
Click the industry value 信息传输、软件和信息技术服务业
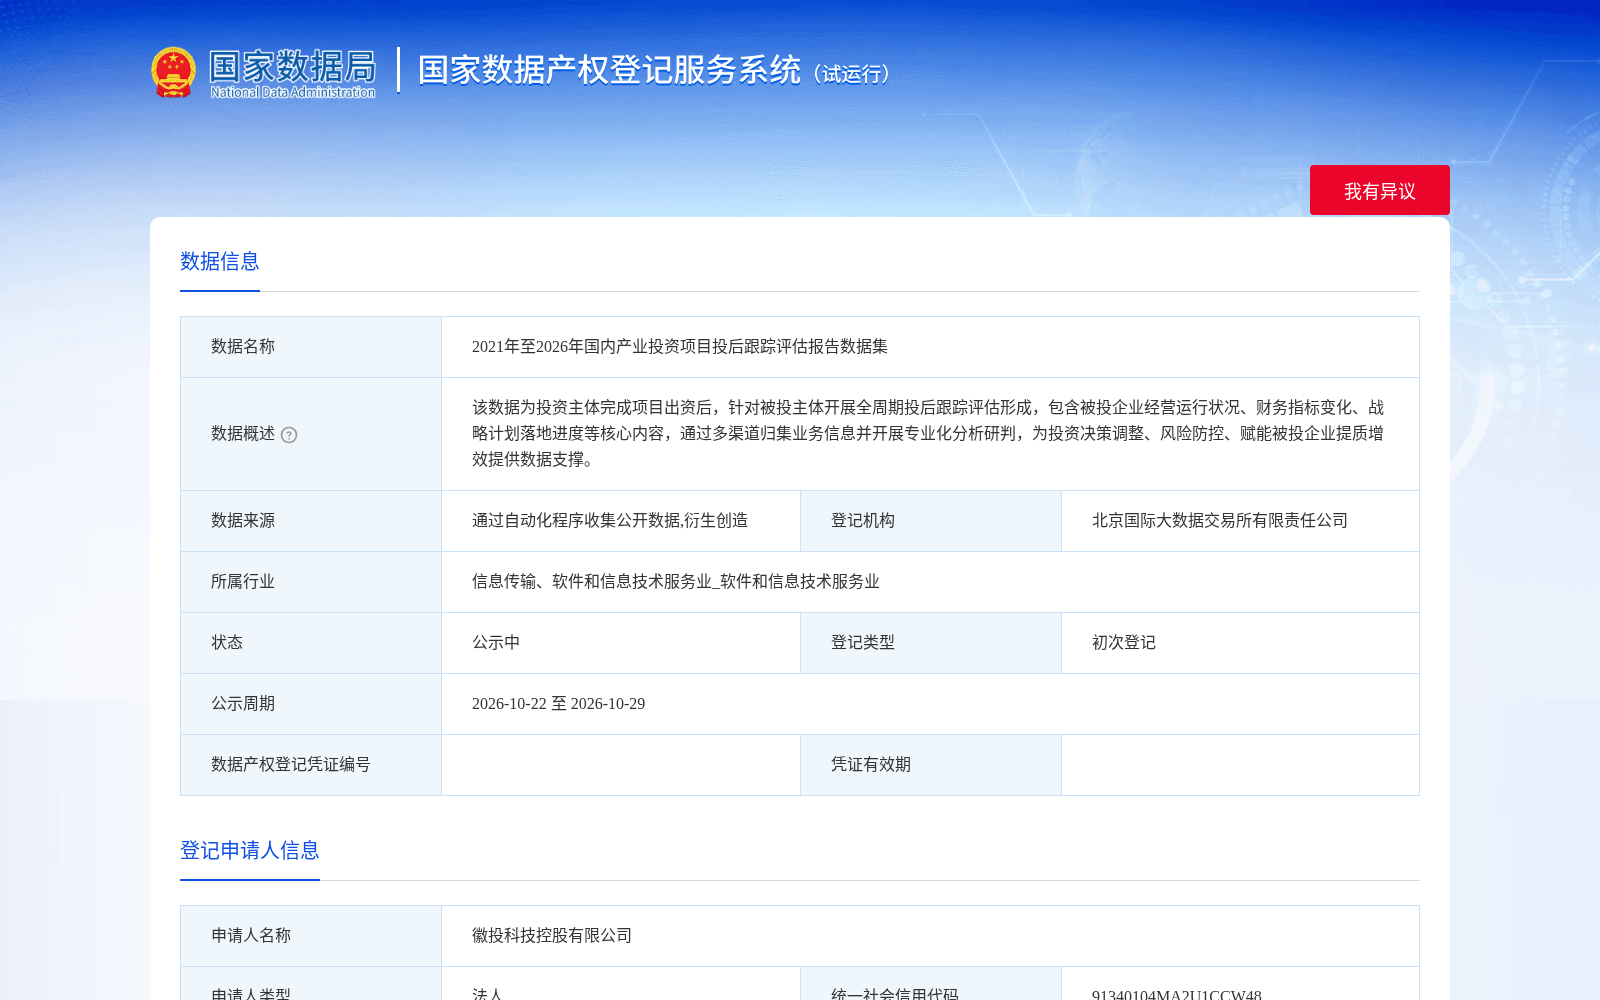(x=676, y=582)
